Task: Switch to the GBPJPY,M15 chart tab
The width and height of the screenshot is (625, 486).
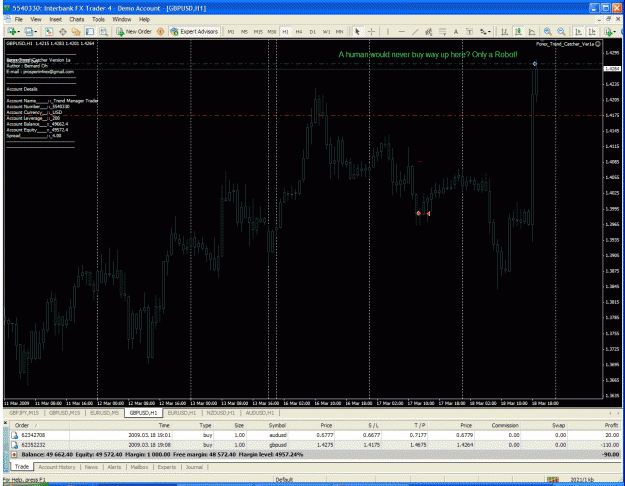Action: click(24, 413)
